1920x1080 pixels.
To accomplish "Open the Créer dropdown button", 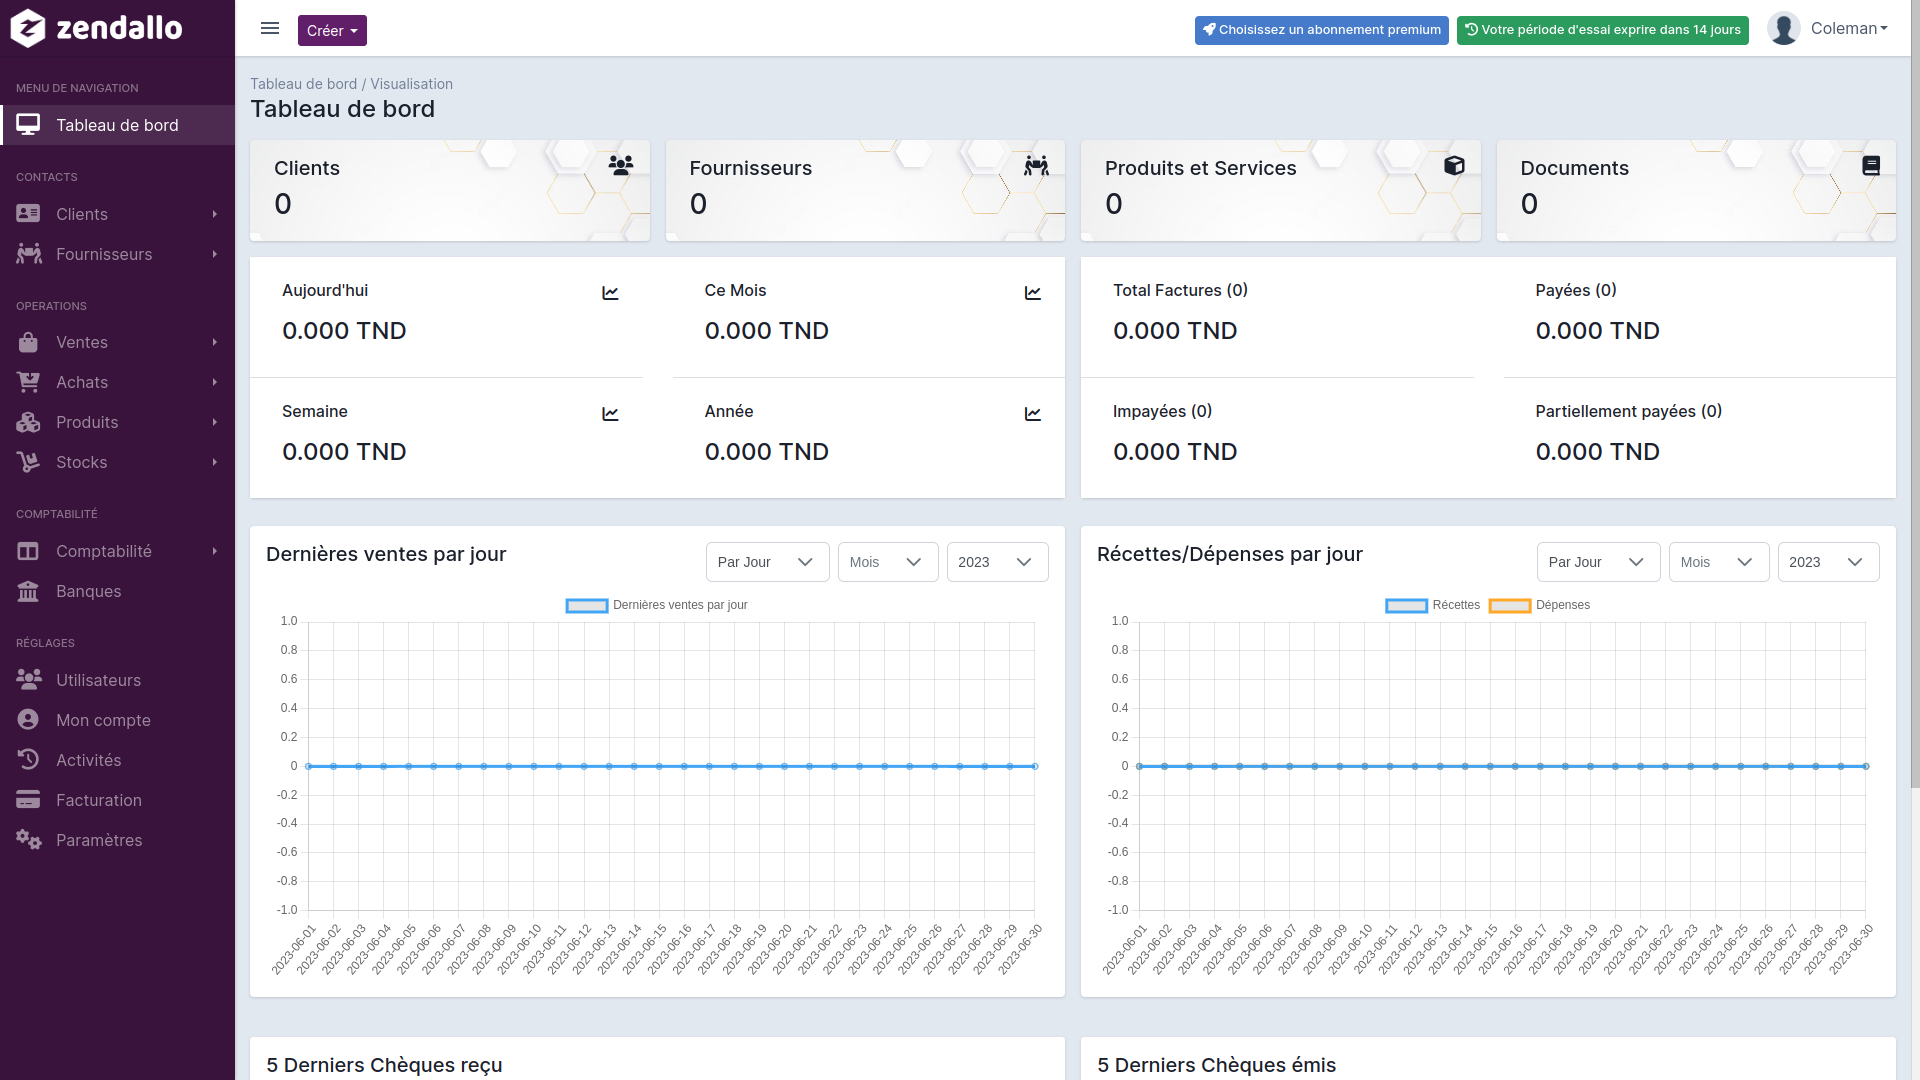I will (332, 30).
